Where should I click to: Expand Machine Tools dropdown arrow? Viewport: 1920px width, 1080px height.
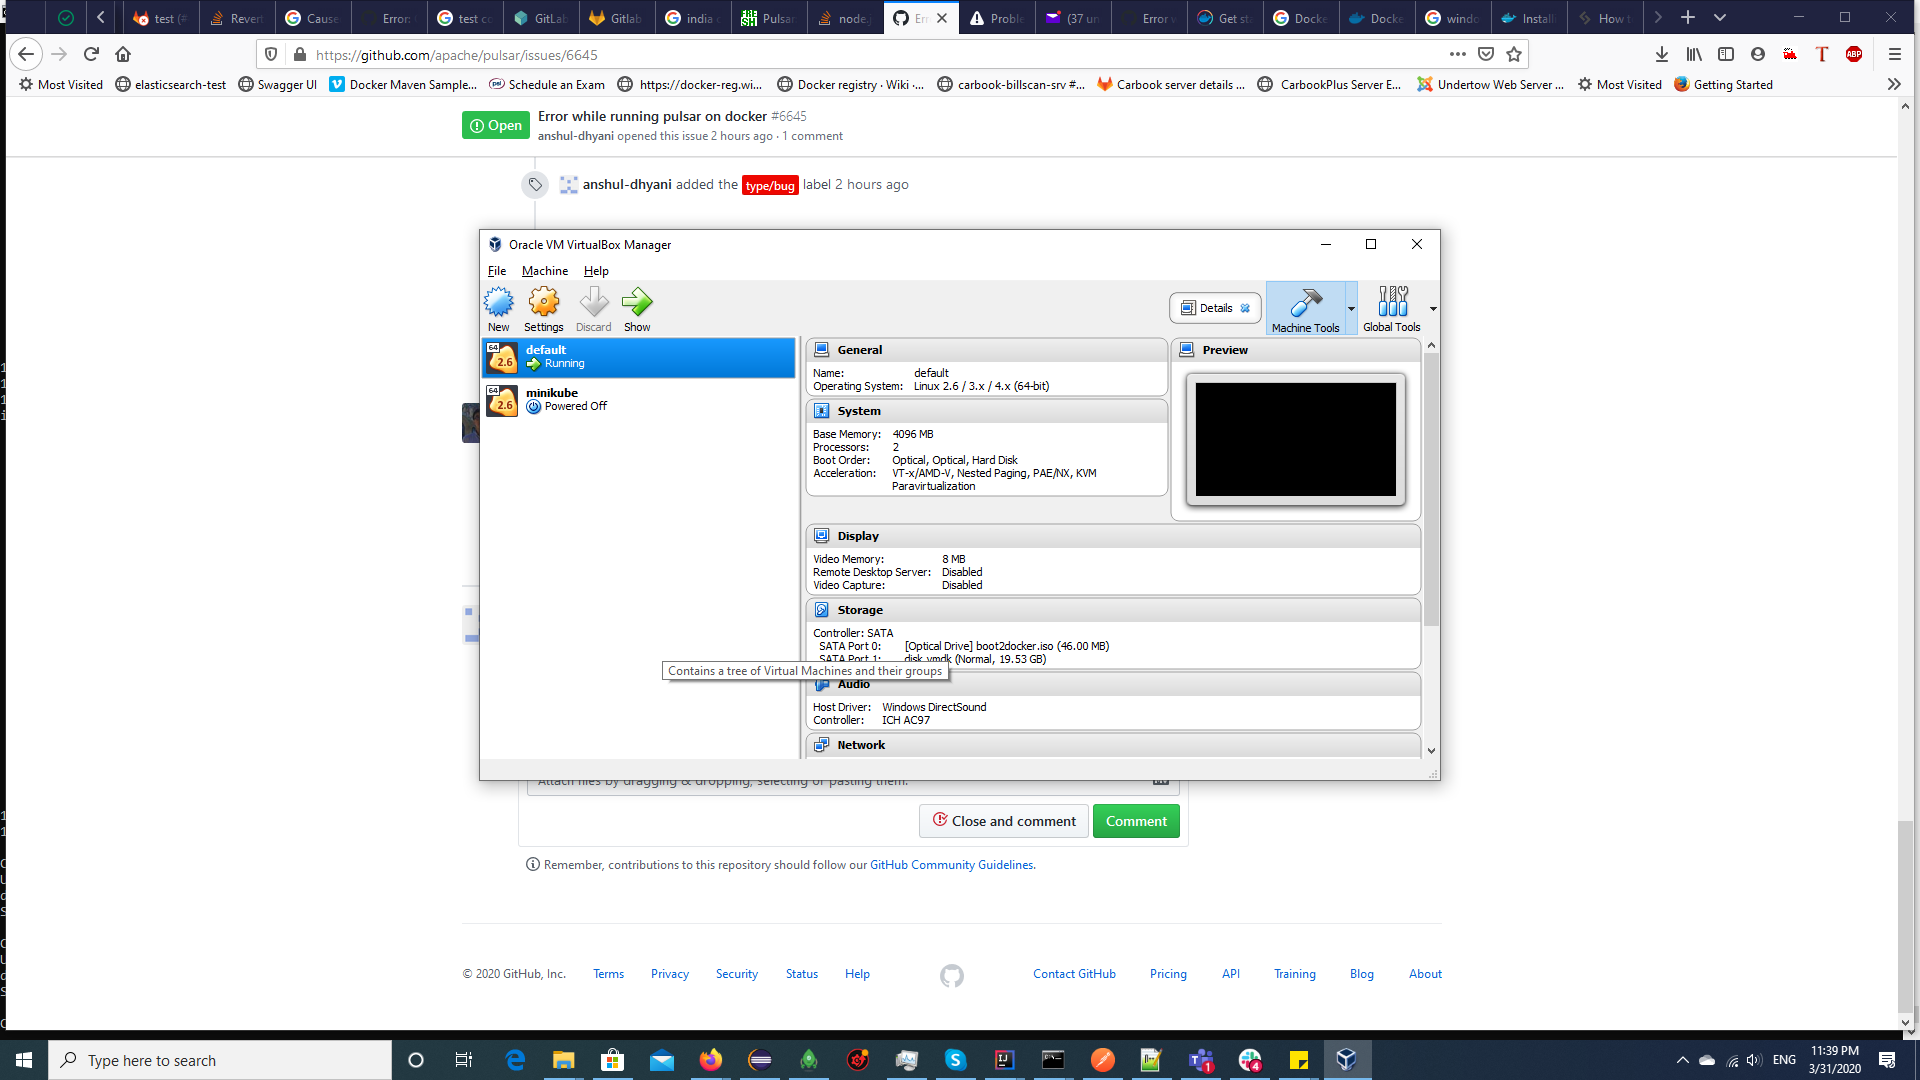1351,309
